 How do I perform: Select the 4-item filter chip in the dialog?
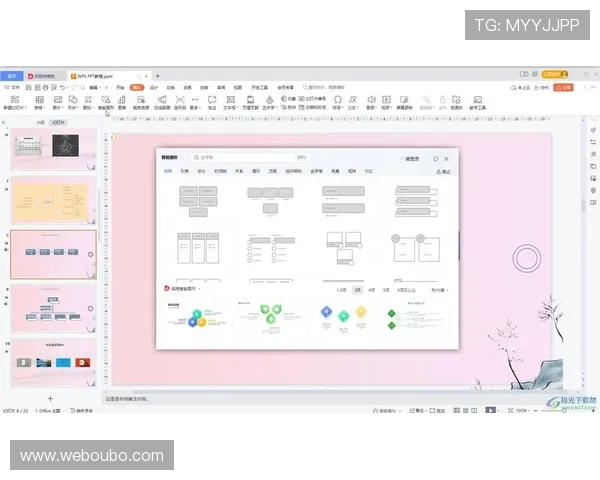click(x=371, y=289)
